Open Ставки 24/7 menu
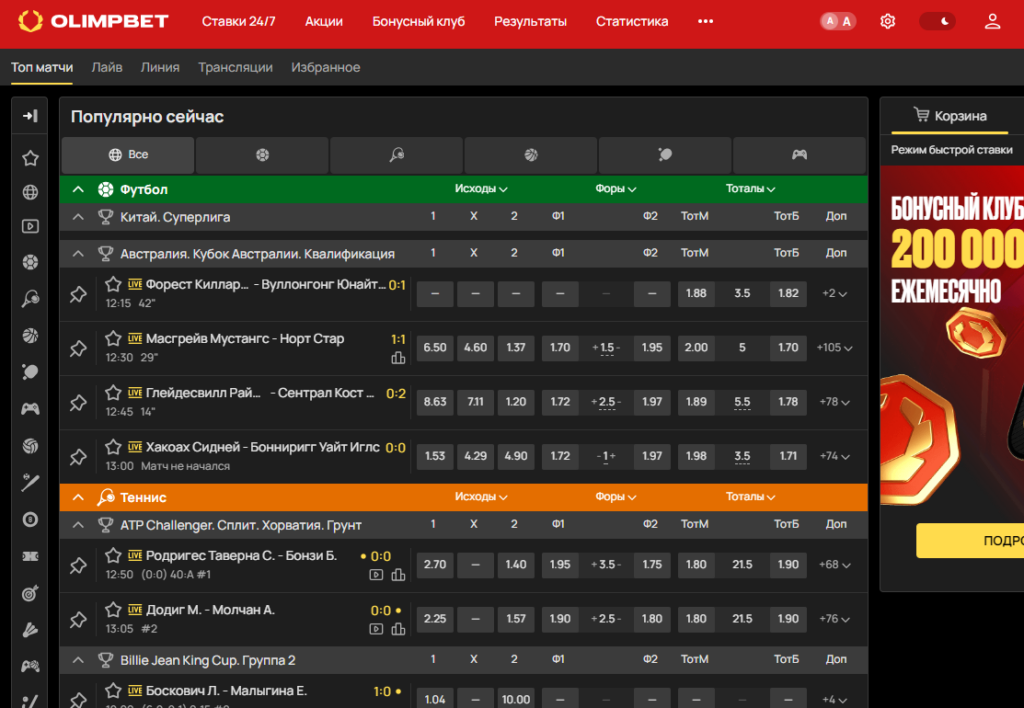1024x708 pixels. click(238, 22)
